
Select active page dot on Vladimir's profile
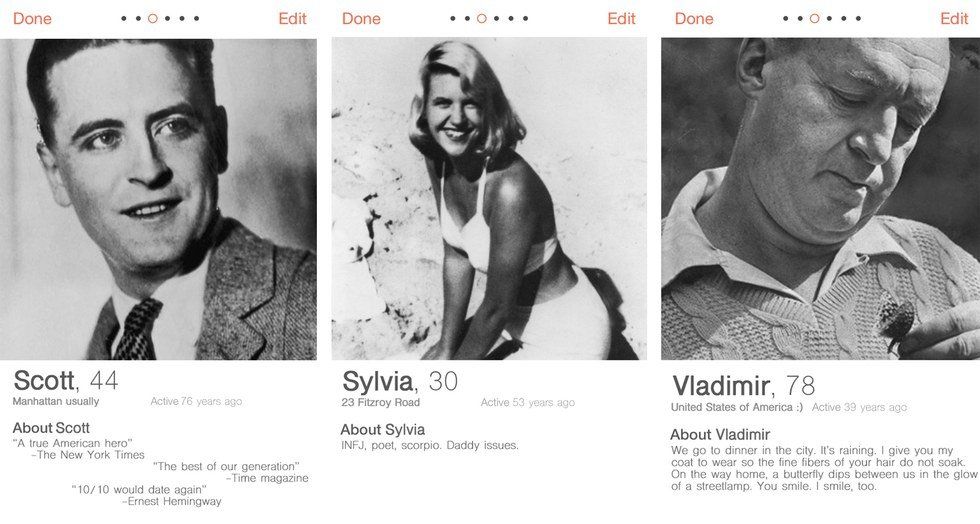coord(814,19)
